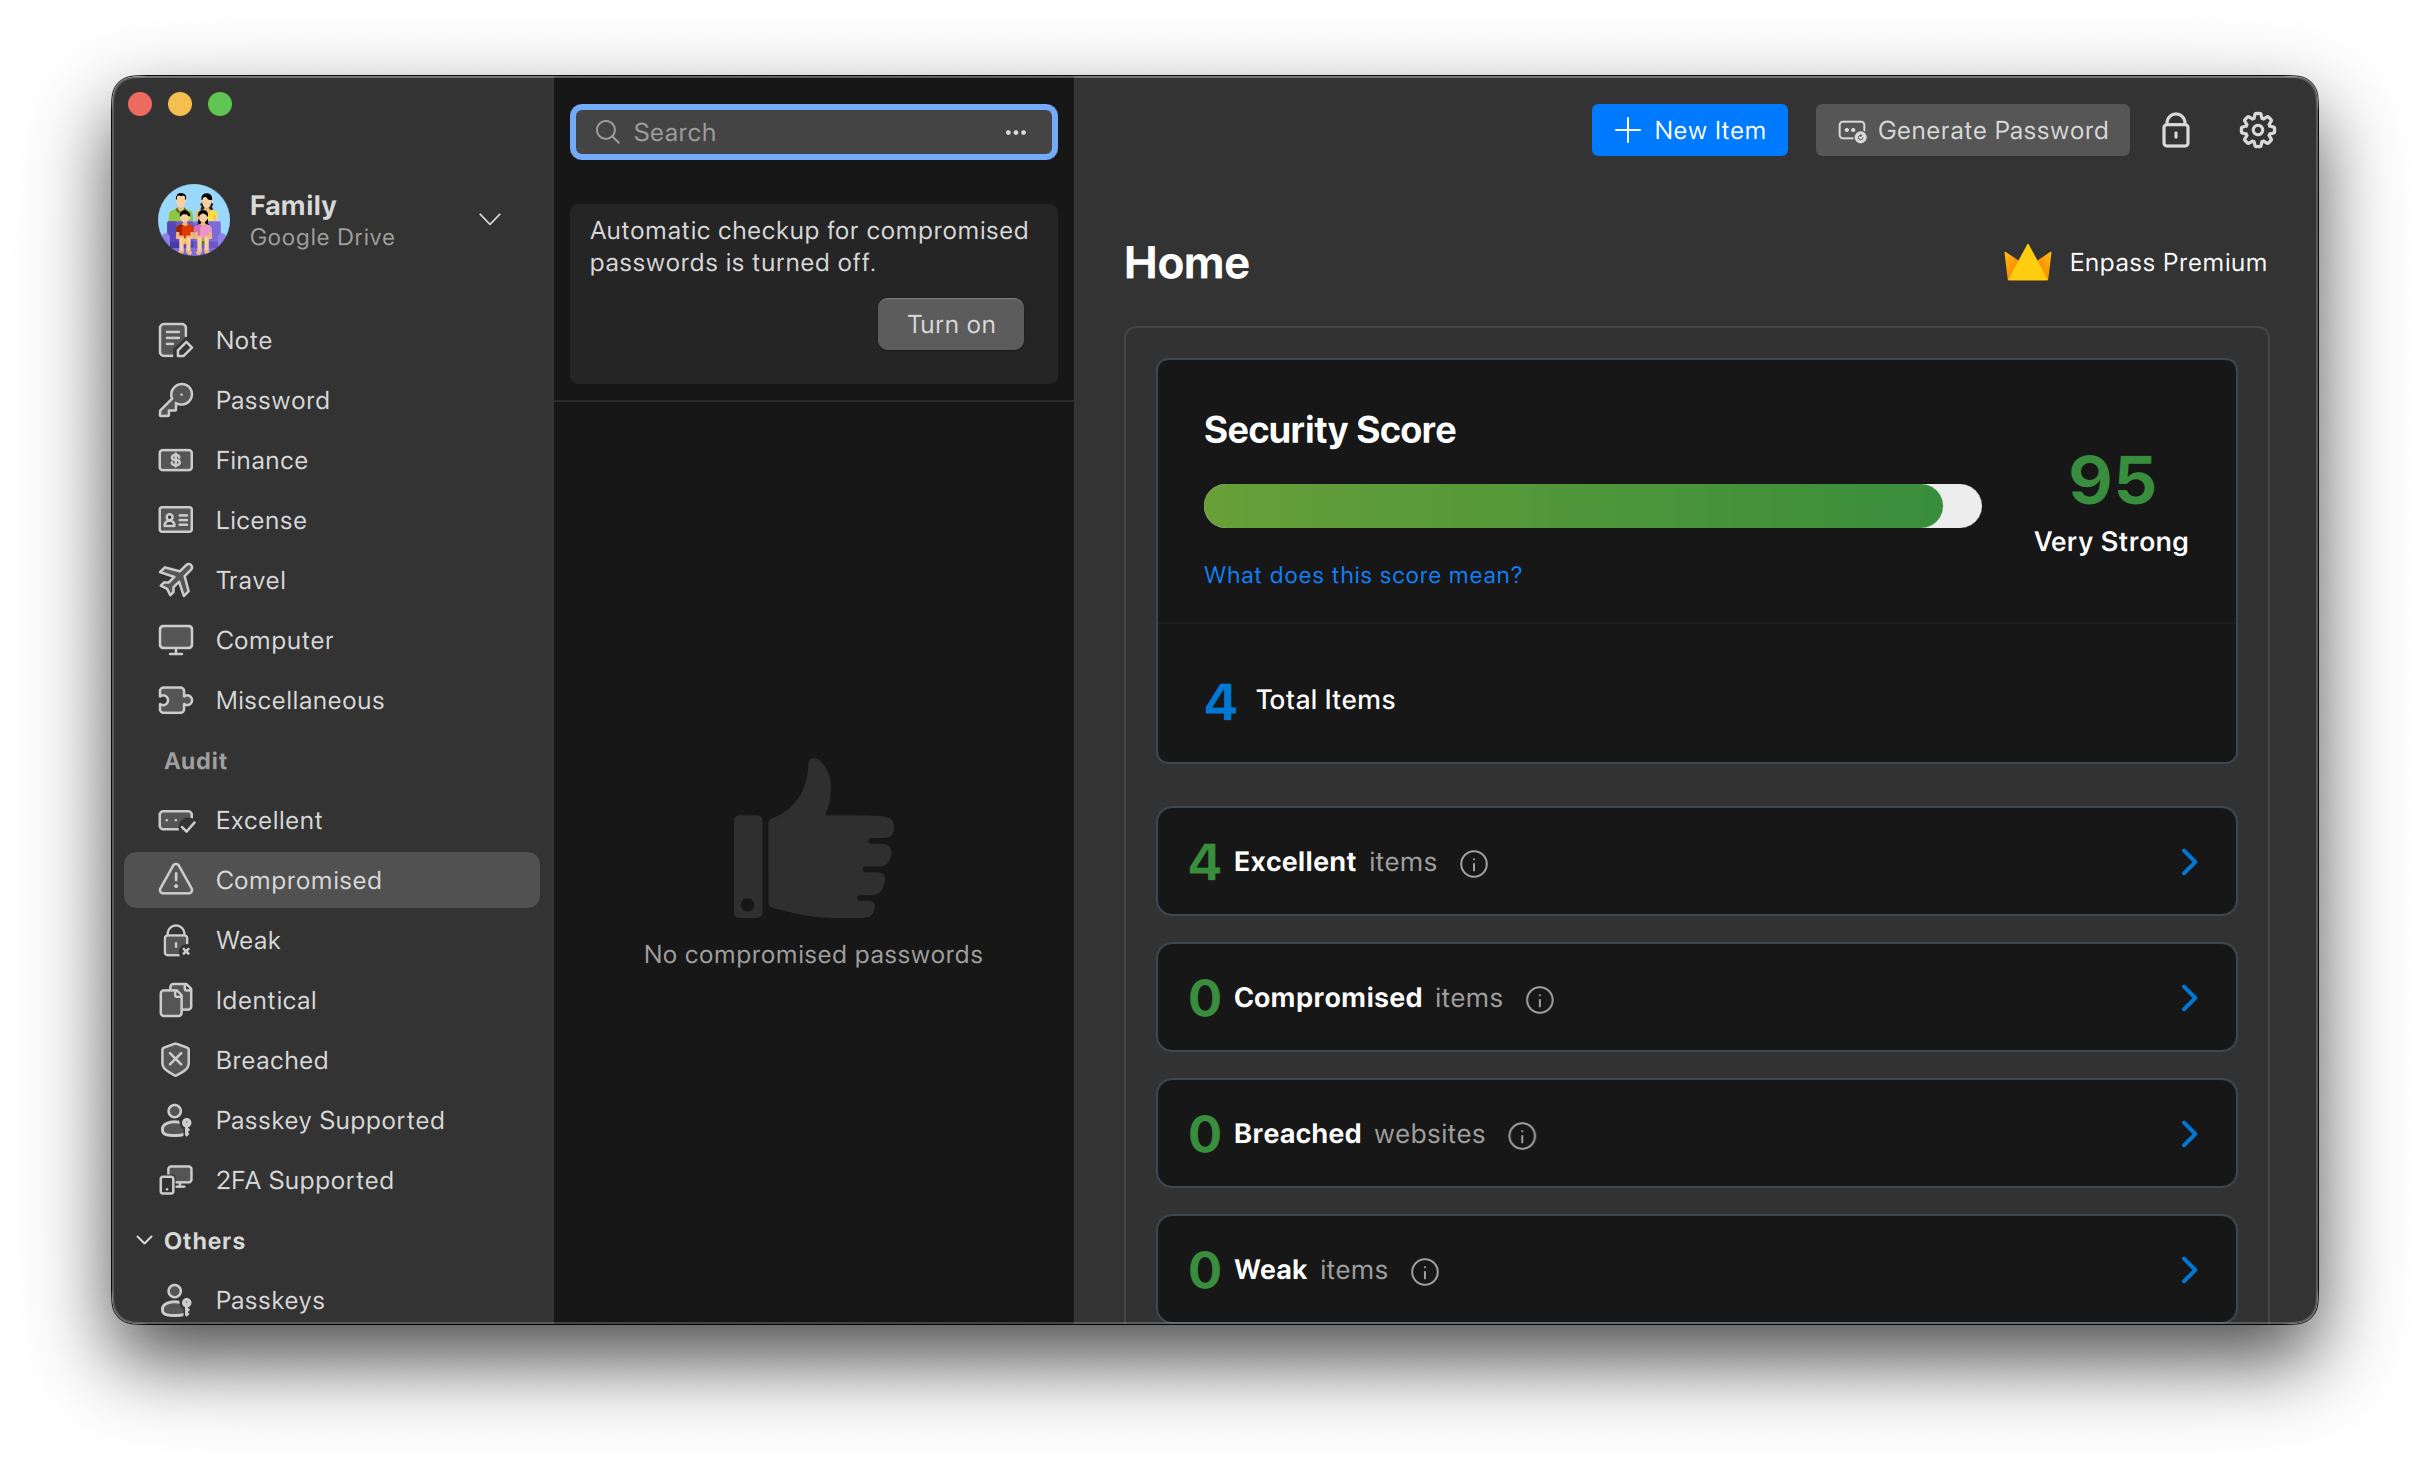Open the License card icon
Screen dimensions: 2430x1472
(x=175, y=520)
